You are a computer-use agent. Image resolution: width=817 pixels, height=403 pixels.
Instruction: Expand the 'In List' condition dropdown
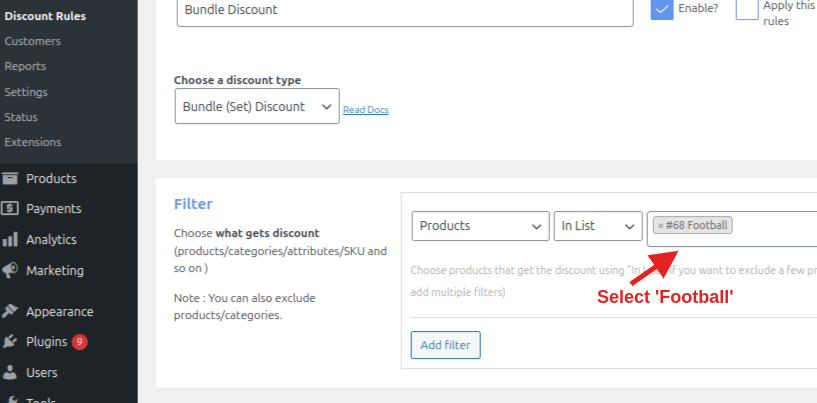pyautogui.click(x=598, y=226)
